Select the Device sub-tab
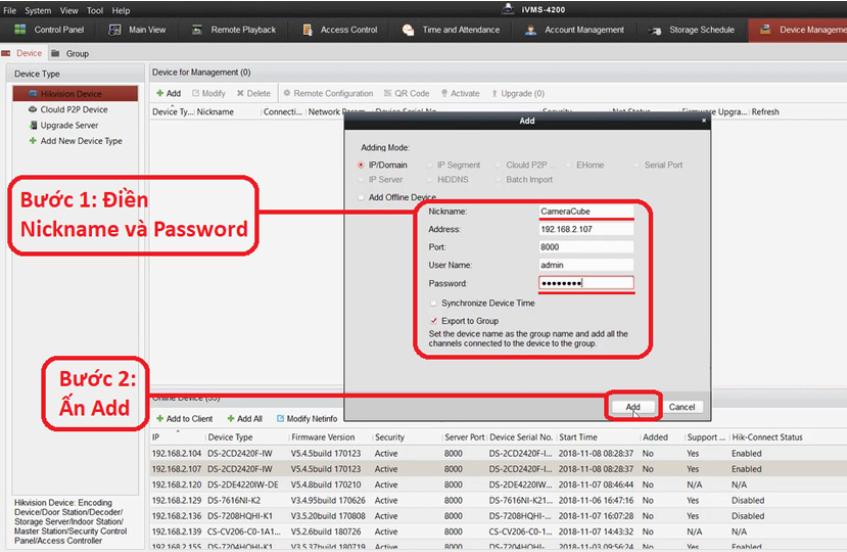847x552 pixels. click(22, 53)
